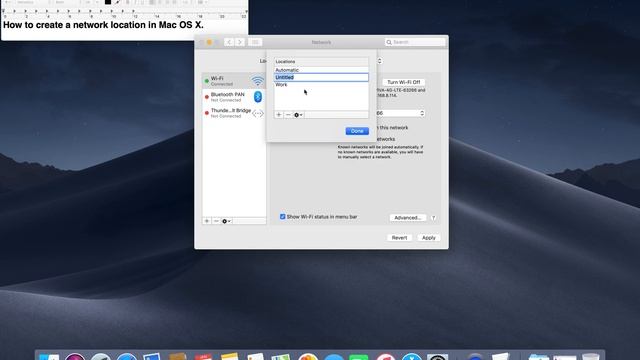Image resolution: width=640 pixels, height=360 pixels.
Task: Open the Location popup arrows
Action: point(380,61)
